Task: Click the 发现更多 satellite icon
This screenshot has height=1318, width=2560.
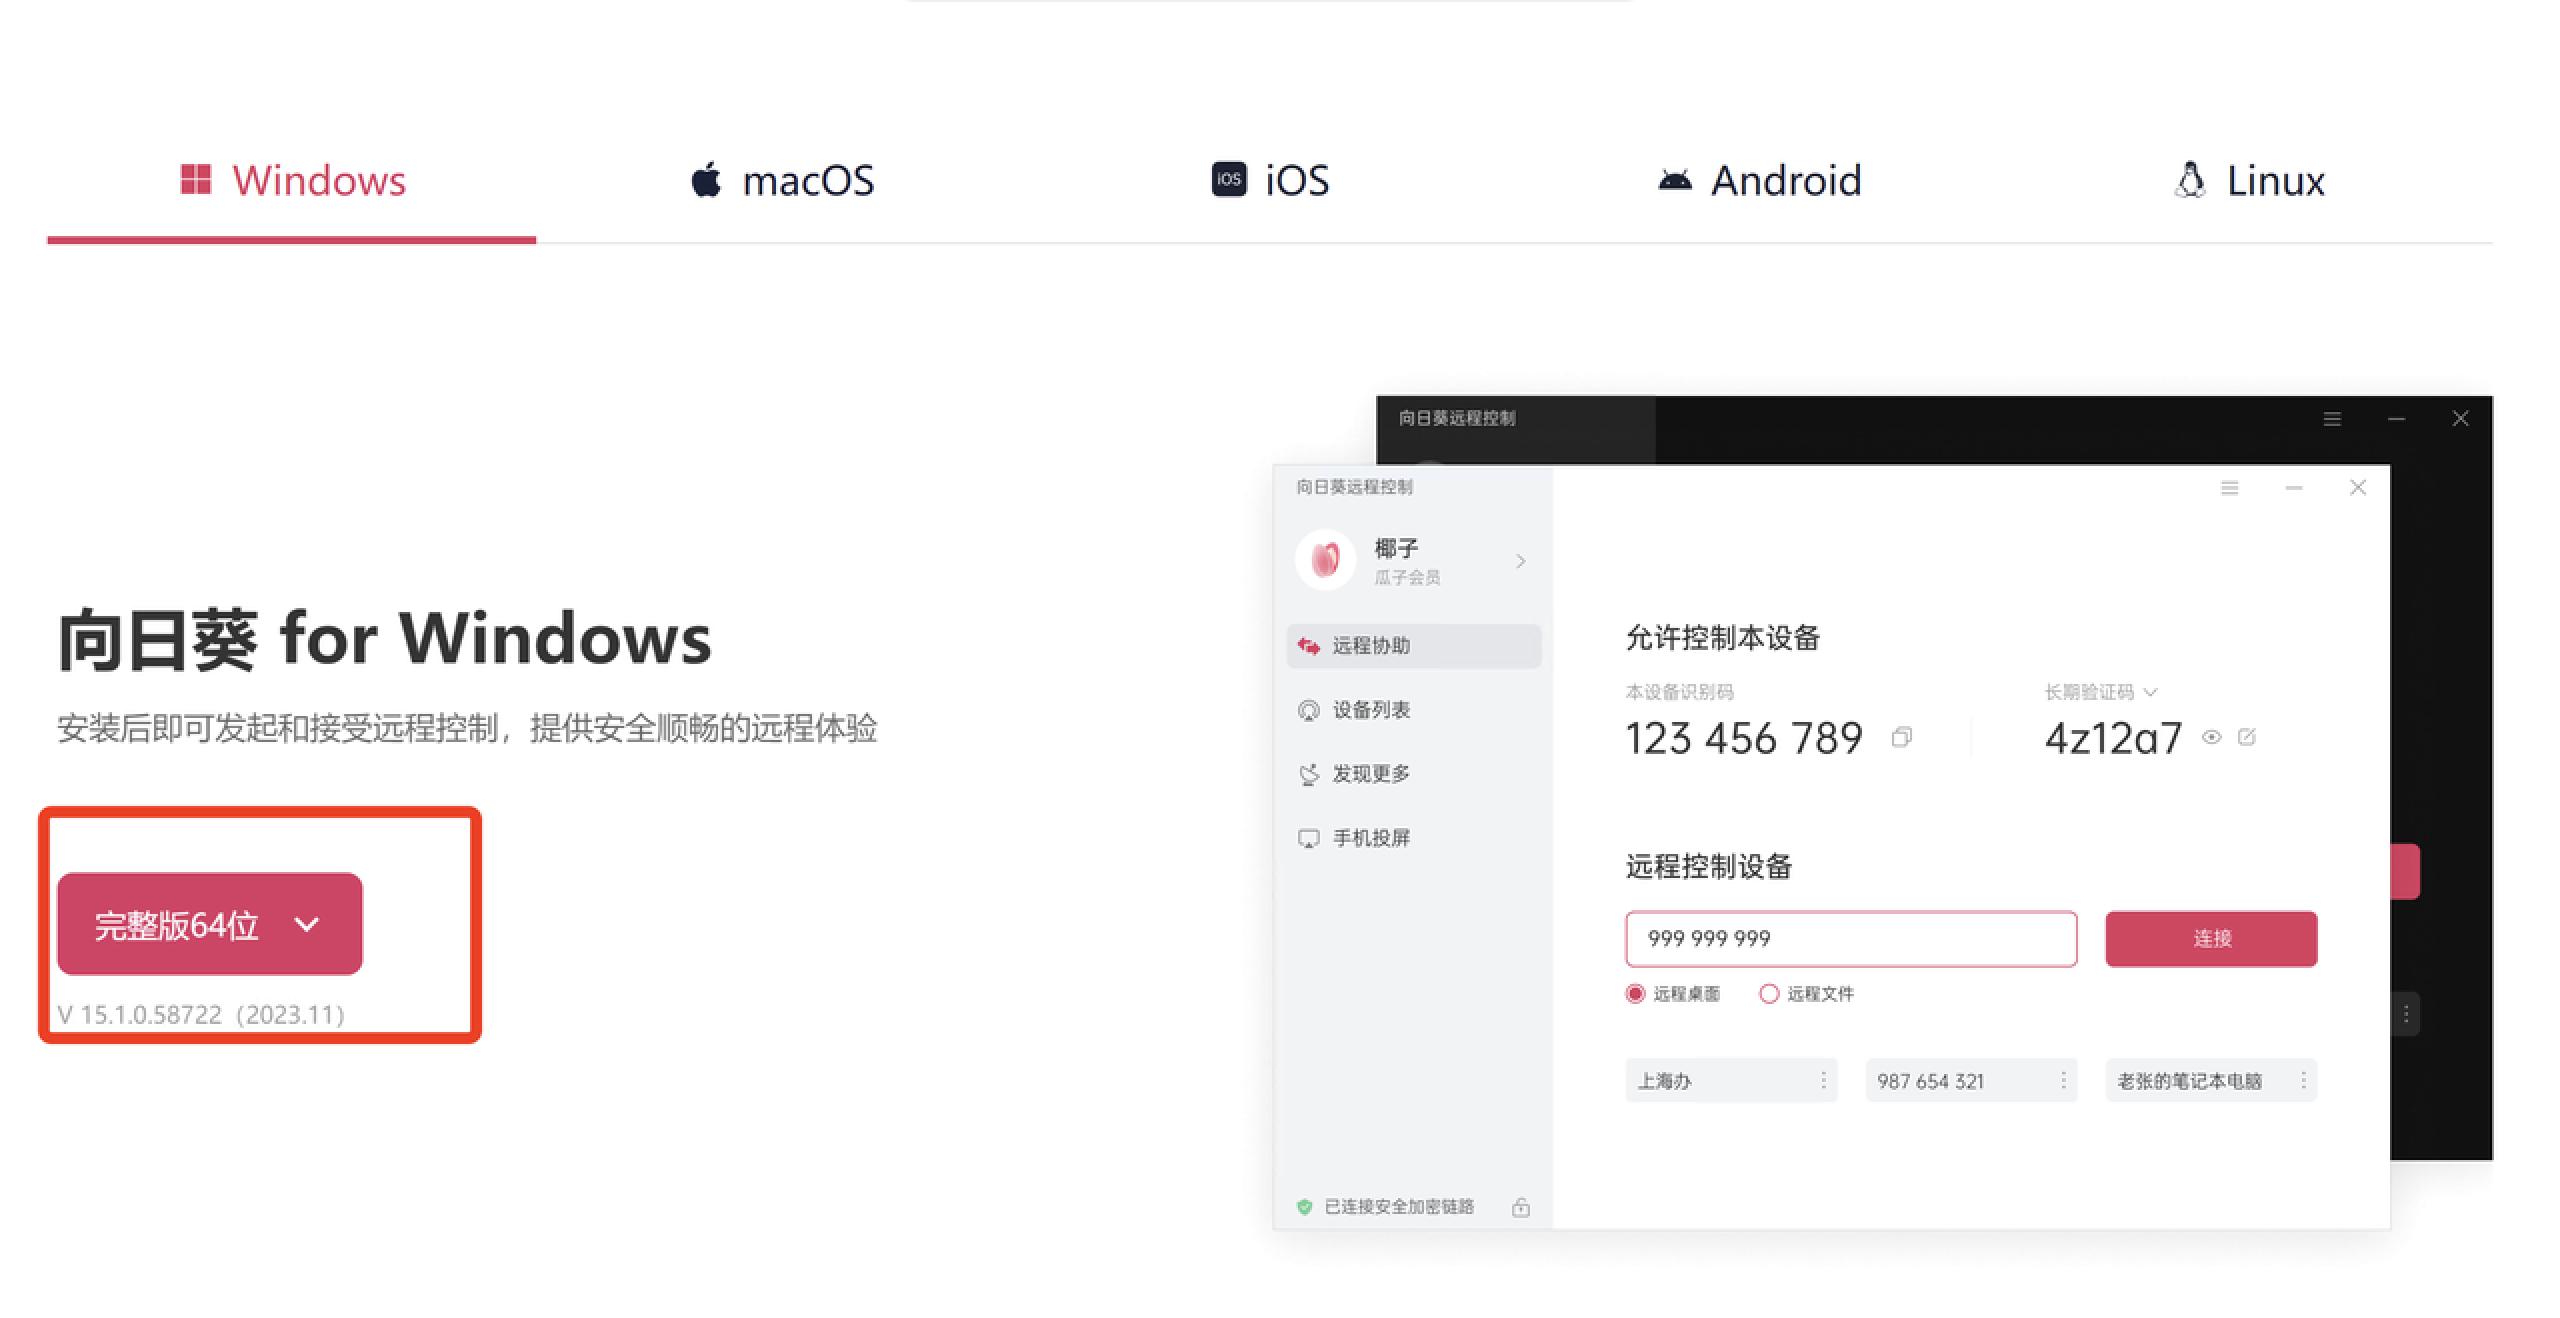Action: click(x=1308, y=774)
